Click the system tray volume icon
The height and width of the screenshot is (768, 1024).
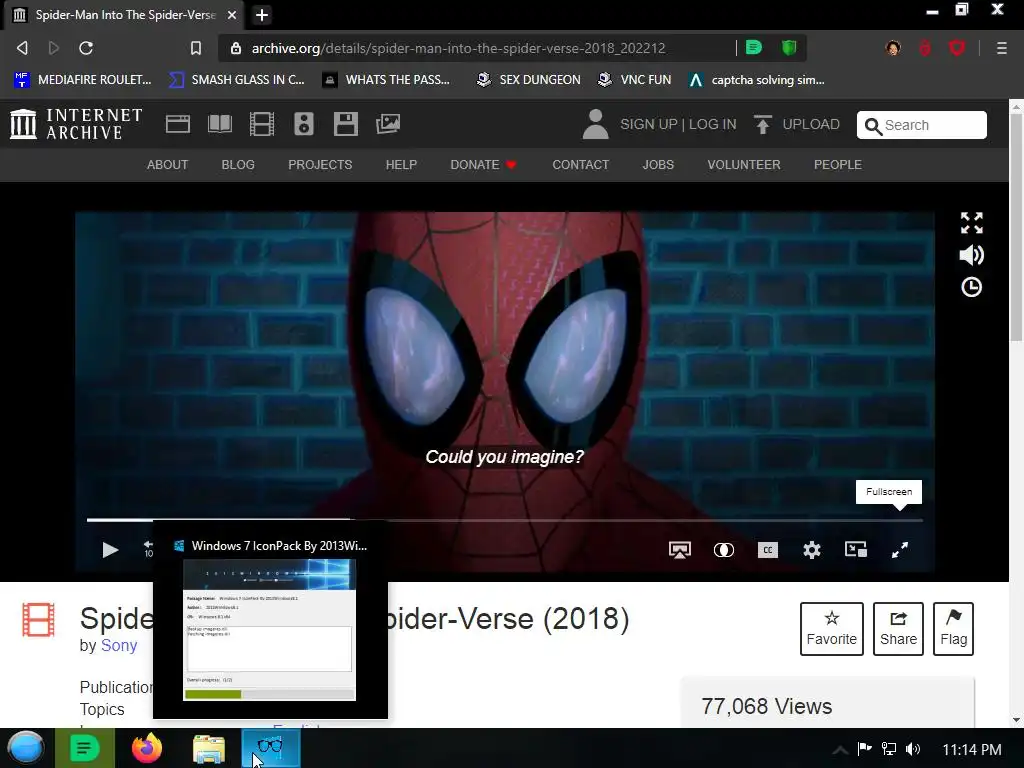913,749
